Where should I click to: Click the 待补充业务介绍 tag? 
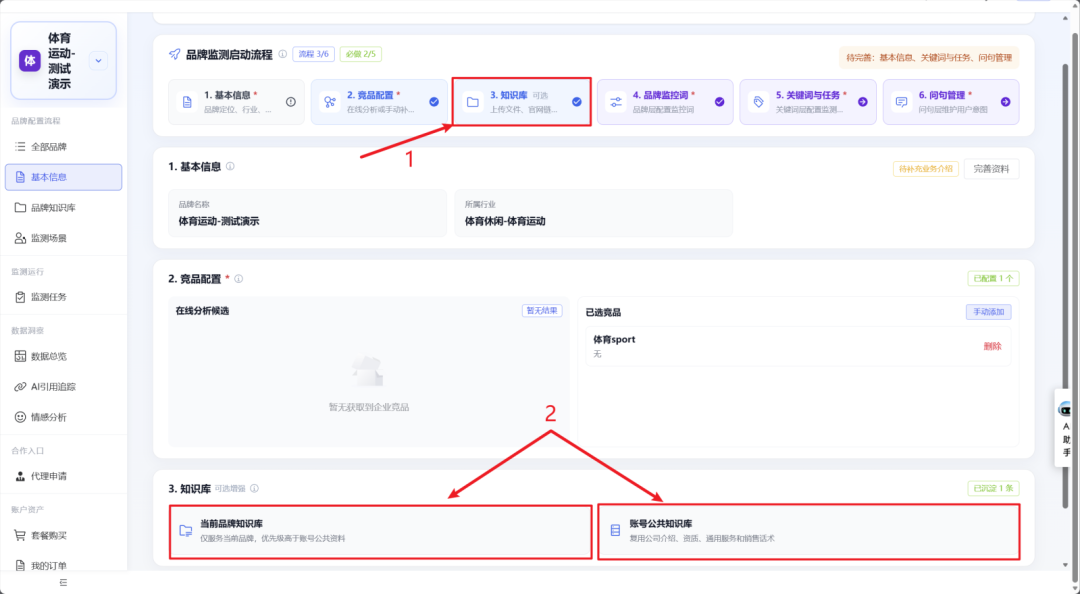(x=926, y=169)
